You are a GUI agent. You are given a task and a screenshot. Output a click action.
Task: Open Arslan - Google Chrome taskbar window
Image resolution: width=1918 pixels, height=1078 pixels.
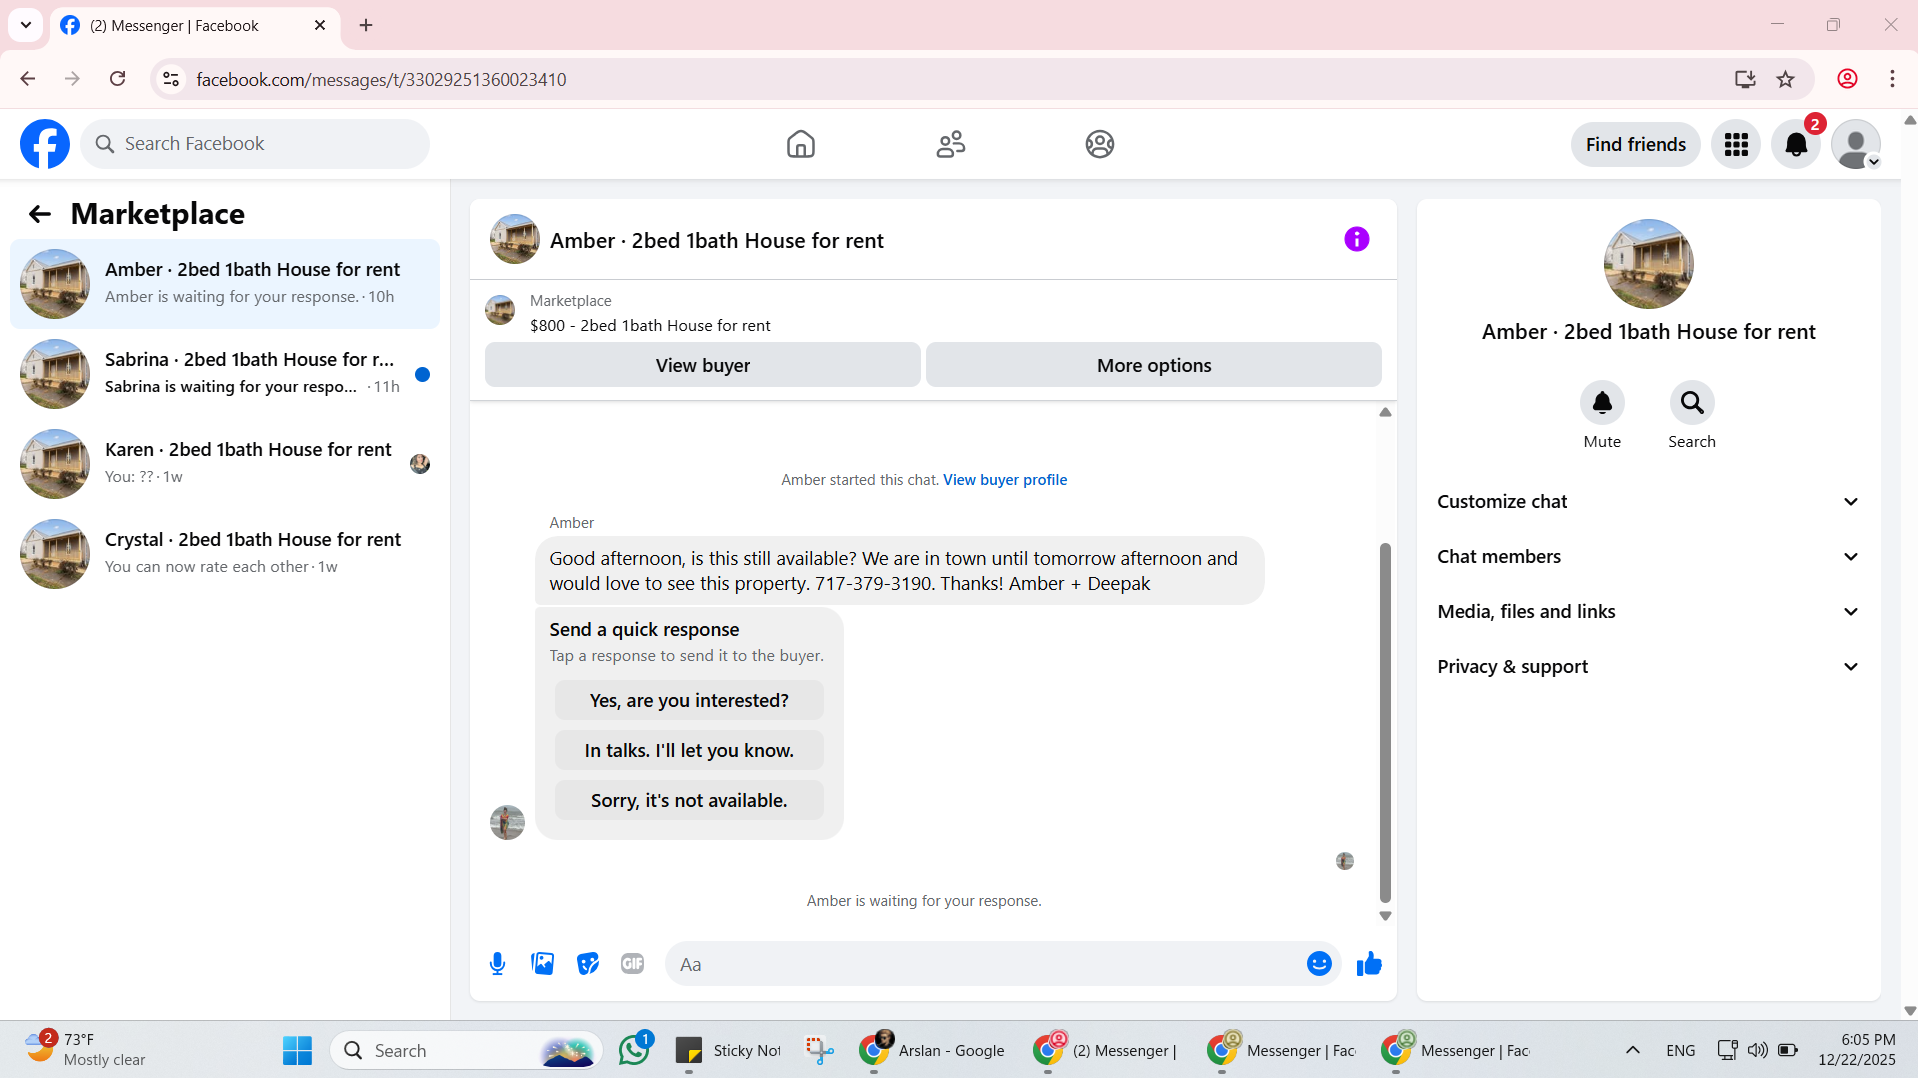(932, 1050)
